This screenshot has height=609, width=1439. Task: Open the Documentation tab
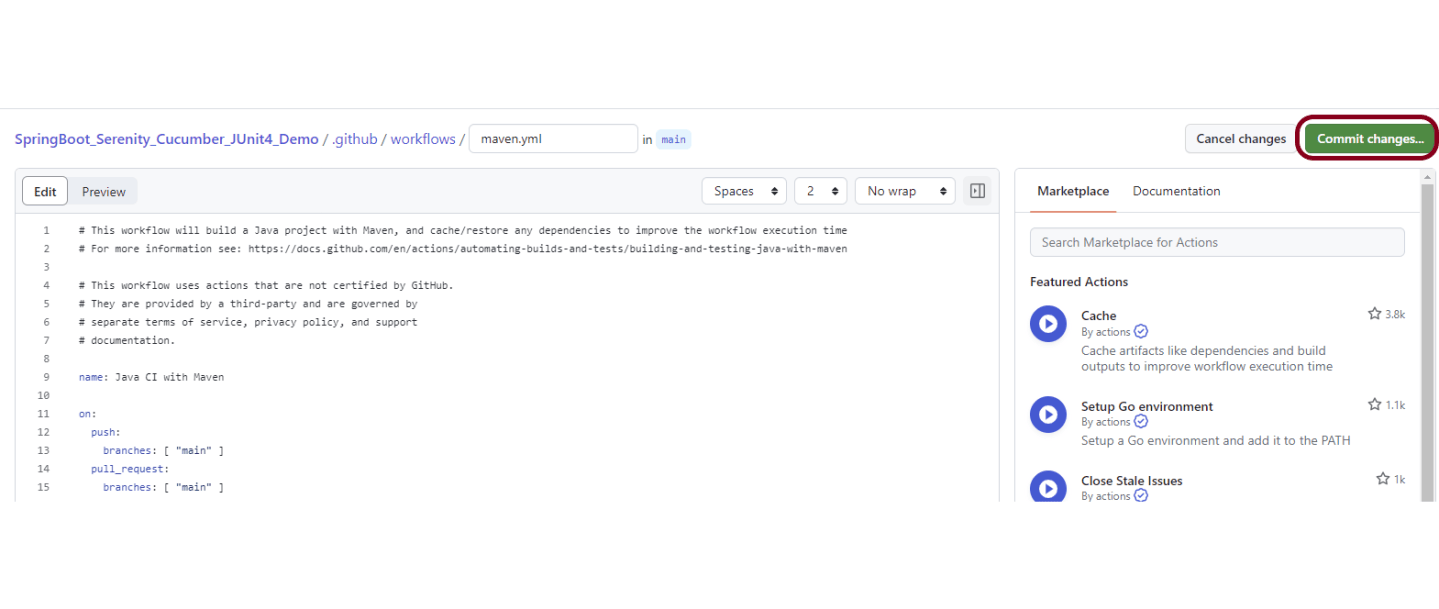[1176, 191]
